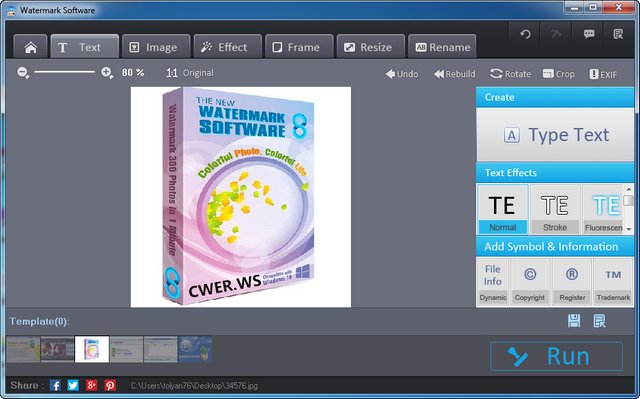Select the fifth thumbnail in filmstrip
Viewport: 640px width, 399px height.
tap(161, 349)
